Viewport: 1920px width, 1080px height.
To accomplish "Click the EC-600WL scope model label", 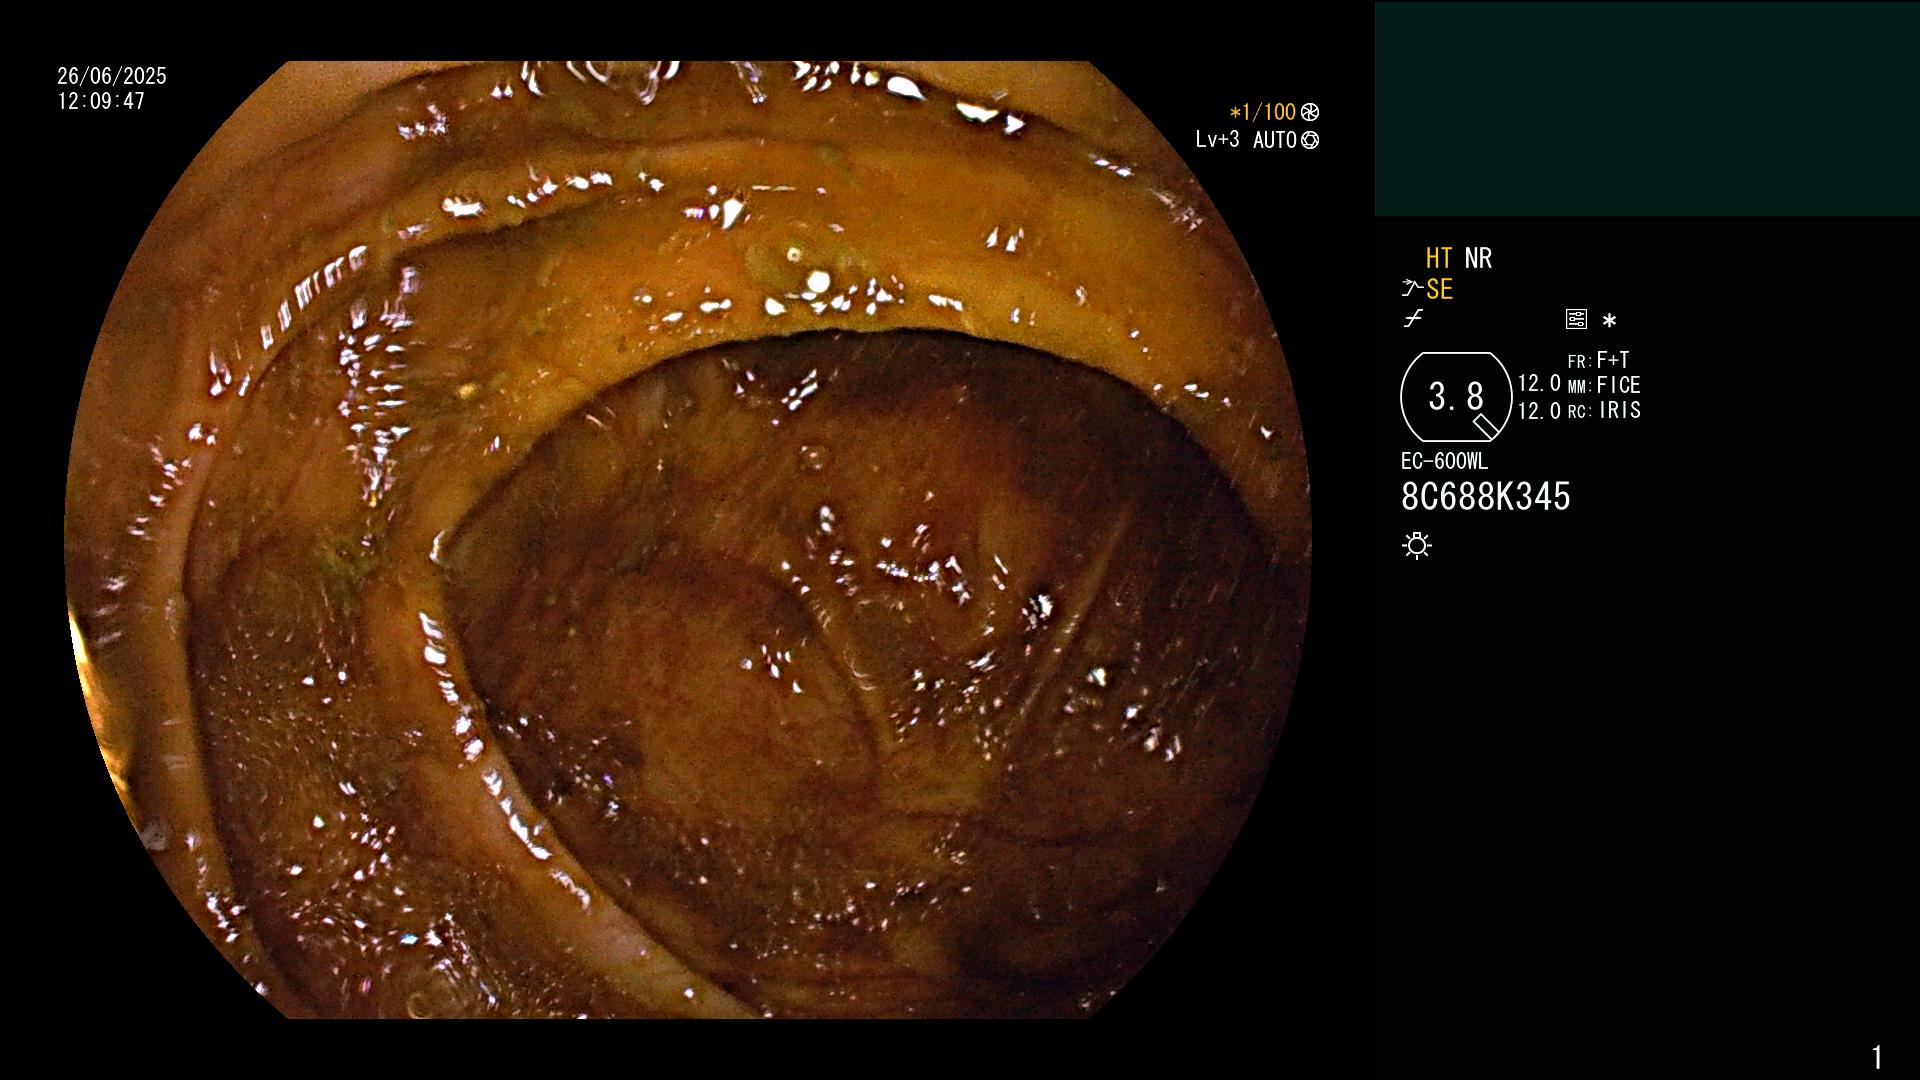I will point(1444,462).
